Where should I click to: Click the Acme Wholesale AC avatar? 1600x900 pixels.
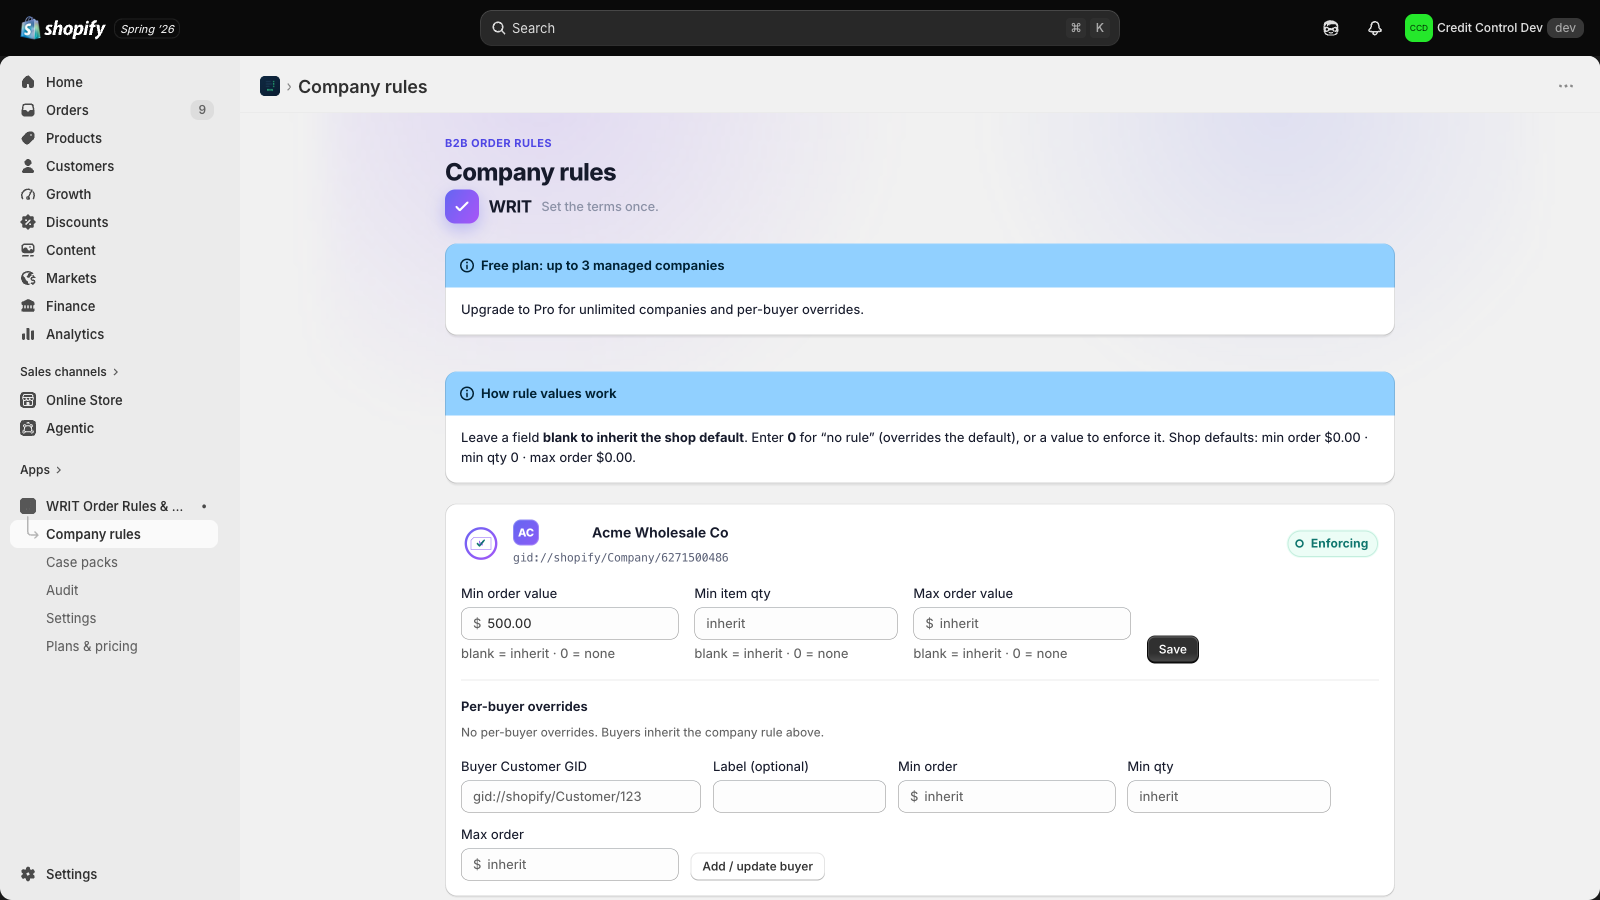click(526, 532)
